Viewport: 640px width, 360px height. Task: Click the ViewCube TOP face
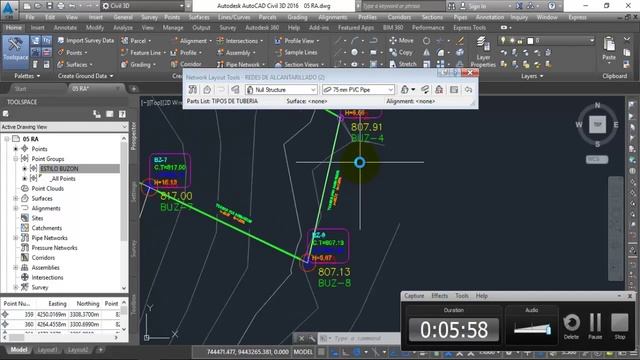(x=597, y=124)
